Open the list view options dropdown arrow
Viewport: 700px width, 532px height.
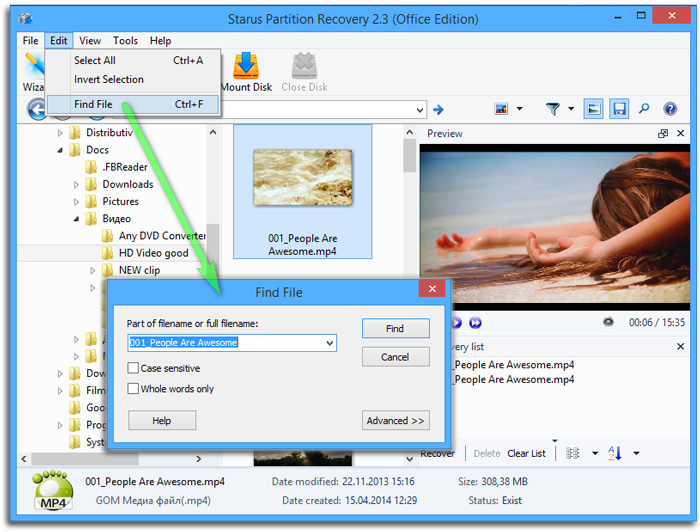point(595,453)
